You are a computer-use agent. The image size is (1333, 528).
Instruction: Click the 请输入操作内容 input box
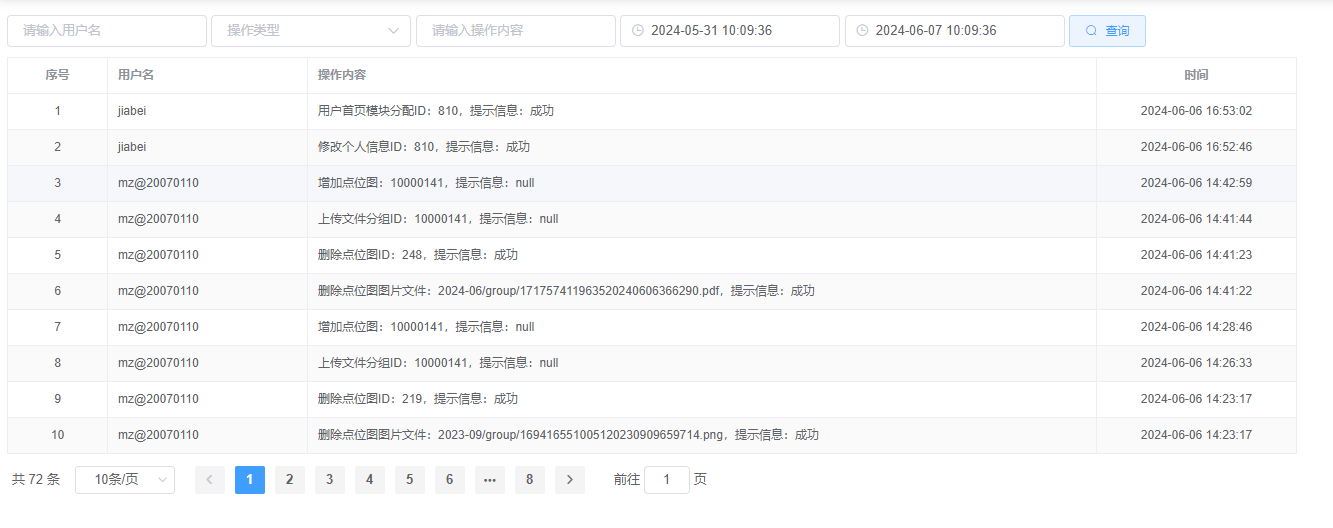coord(515,31)
